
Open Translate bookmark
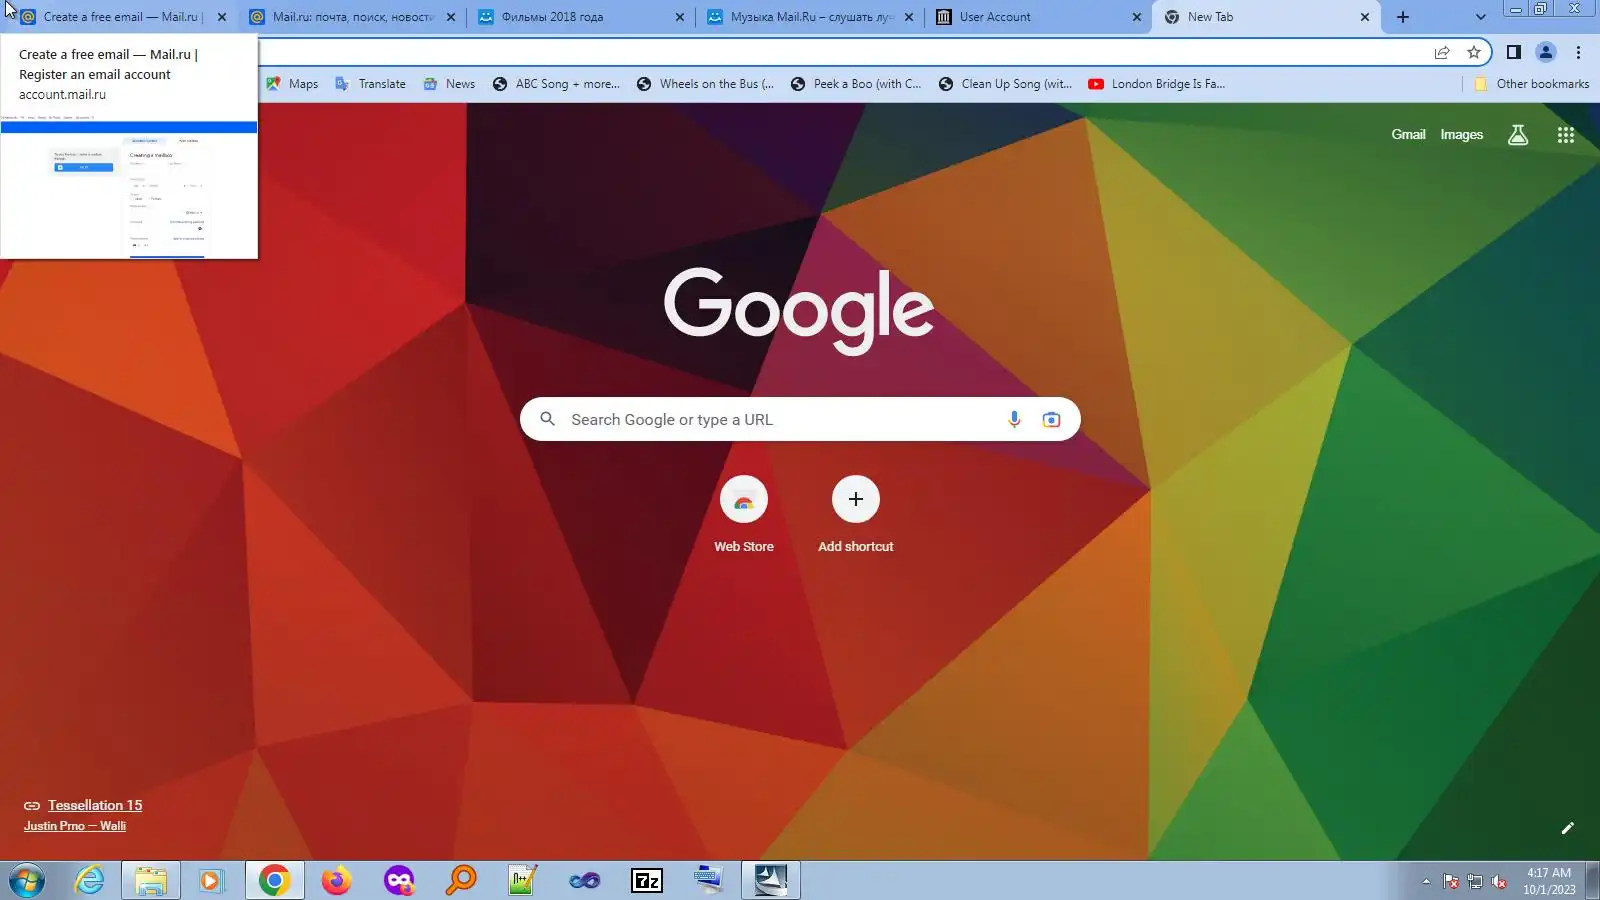[x=371, y=84]
